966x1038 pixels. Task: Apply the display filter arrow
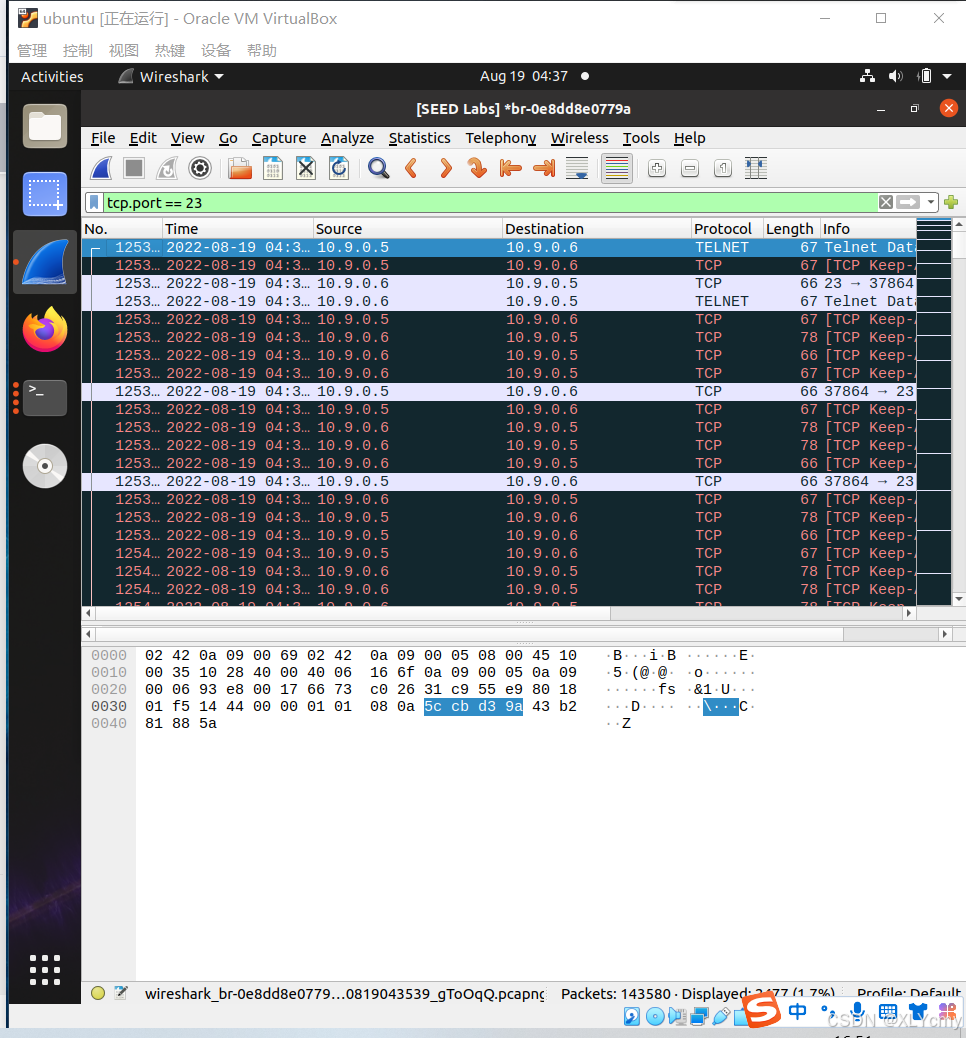[x=908, y=203]
